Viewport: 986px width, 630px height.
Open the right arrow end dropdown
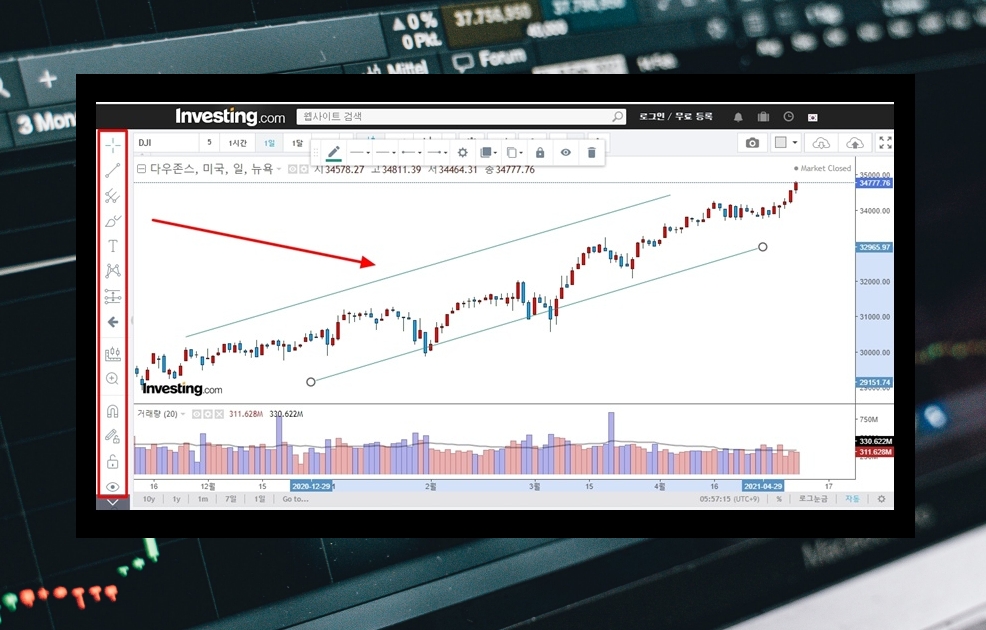(x=437, y=153)
